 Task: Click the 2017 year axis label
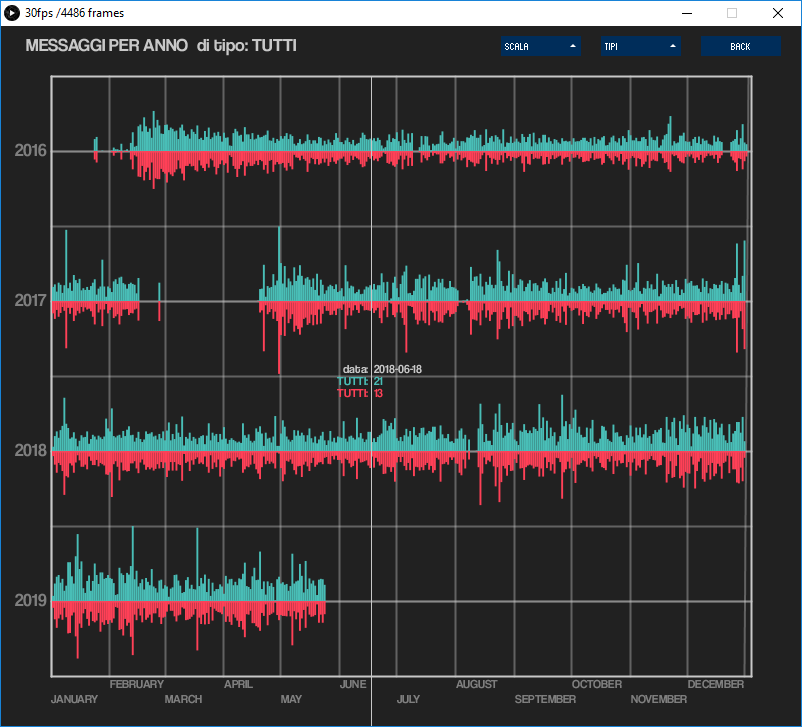pos(30,301)
